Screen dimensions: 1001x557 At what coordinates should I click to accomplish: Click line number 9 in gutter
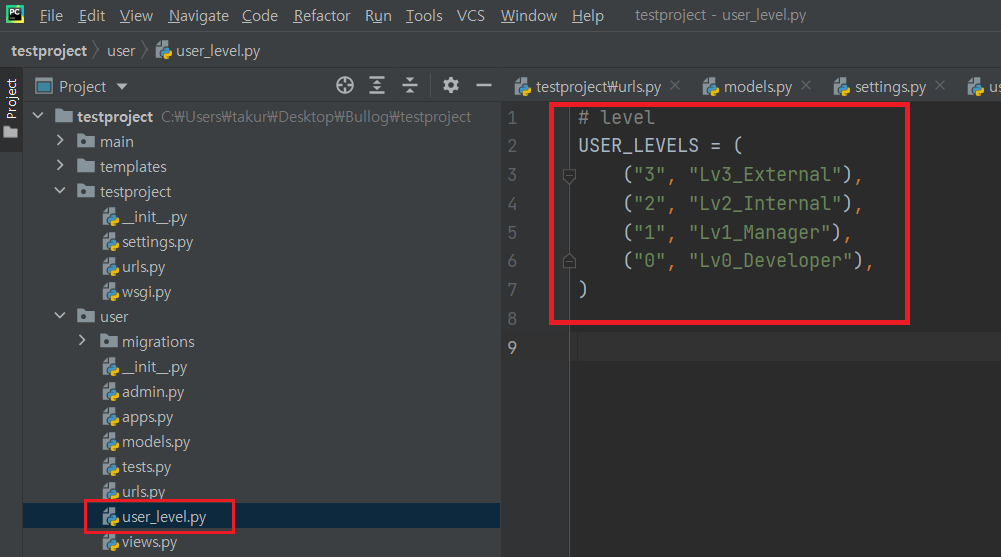[512, 346]
